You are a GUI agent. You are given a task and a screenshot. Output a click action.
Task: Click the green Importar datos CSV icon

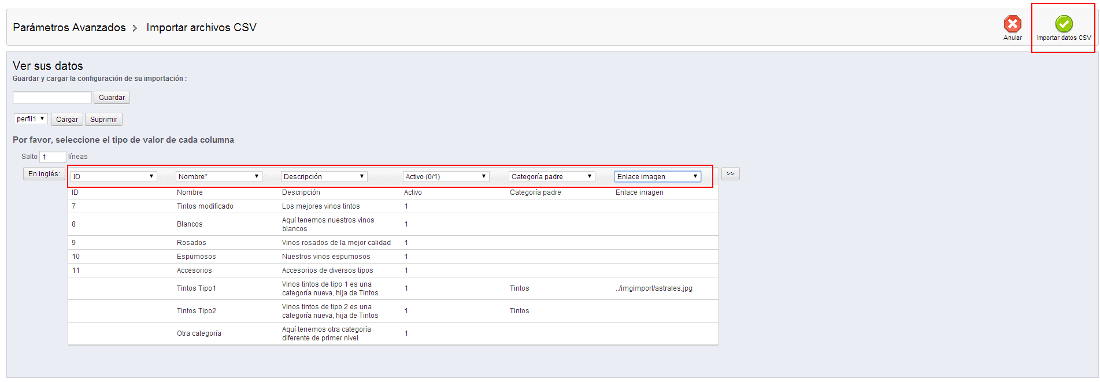coord(1064,24)
